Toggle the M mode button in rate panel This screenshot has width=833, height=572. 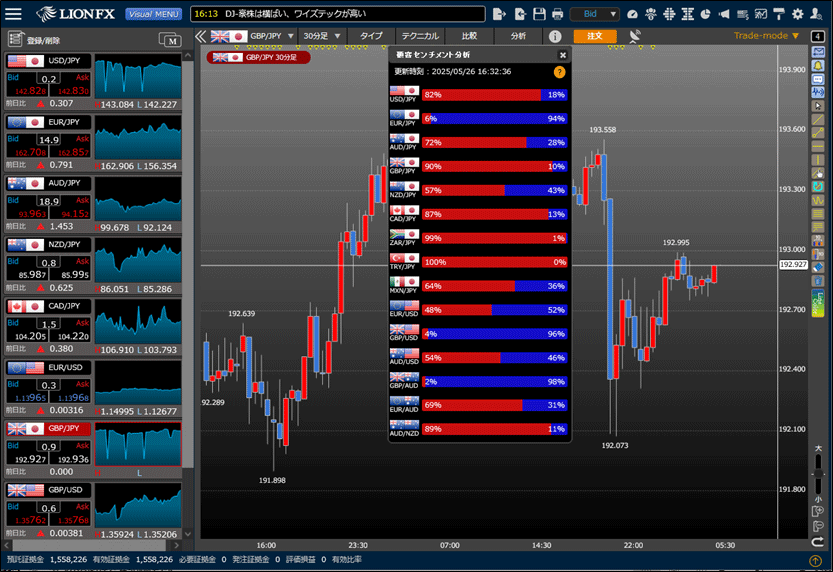(170, 40)
